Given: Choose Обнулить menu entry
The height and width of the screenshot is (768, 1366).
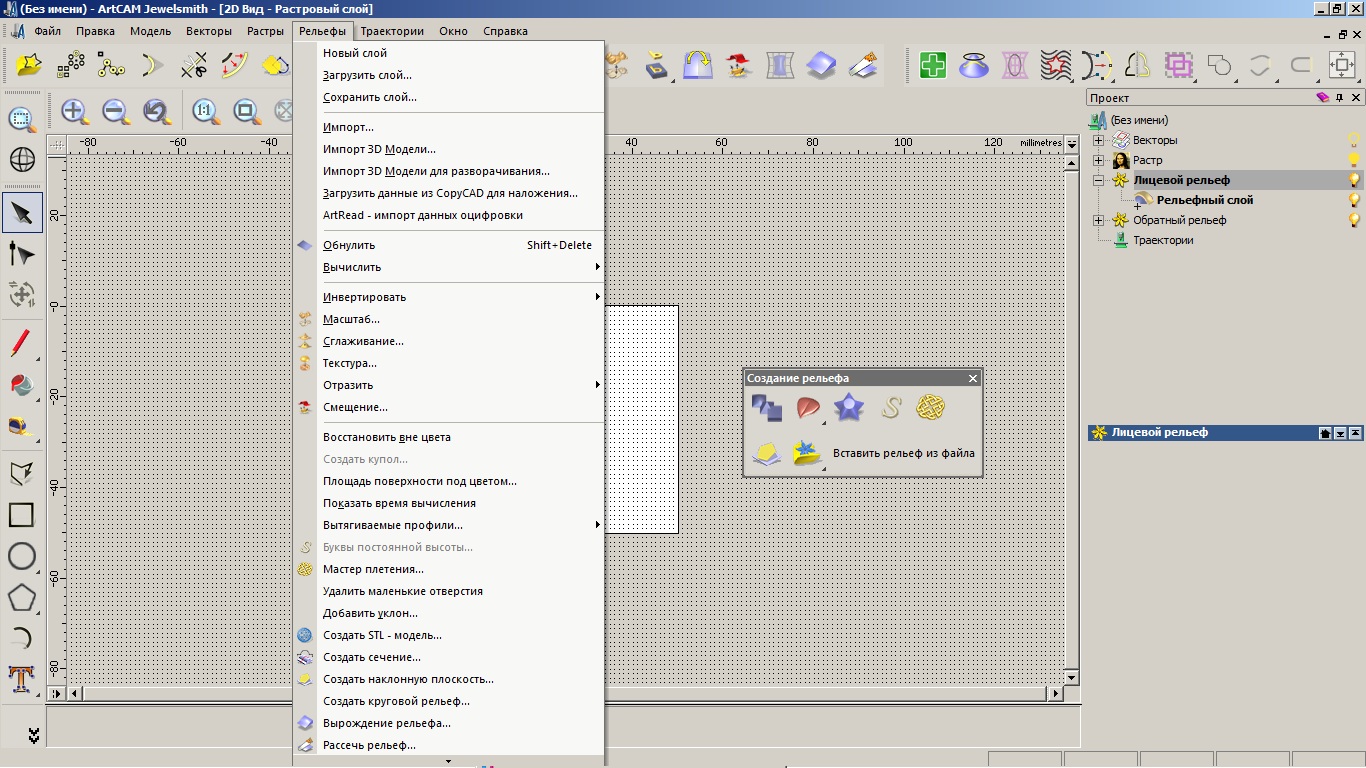Looking at the screenshot, I should click(449, 245).
